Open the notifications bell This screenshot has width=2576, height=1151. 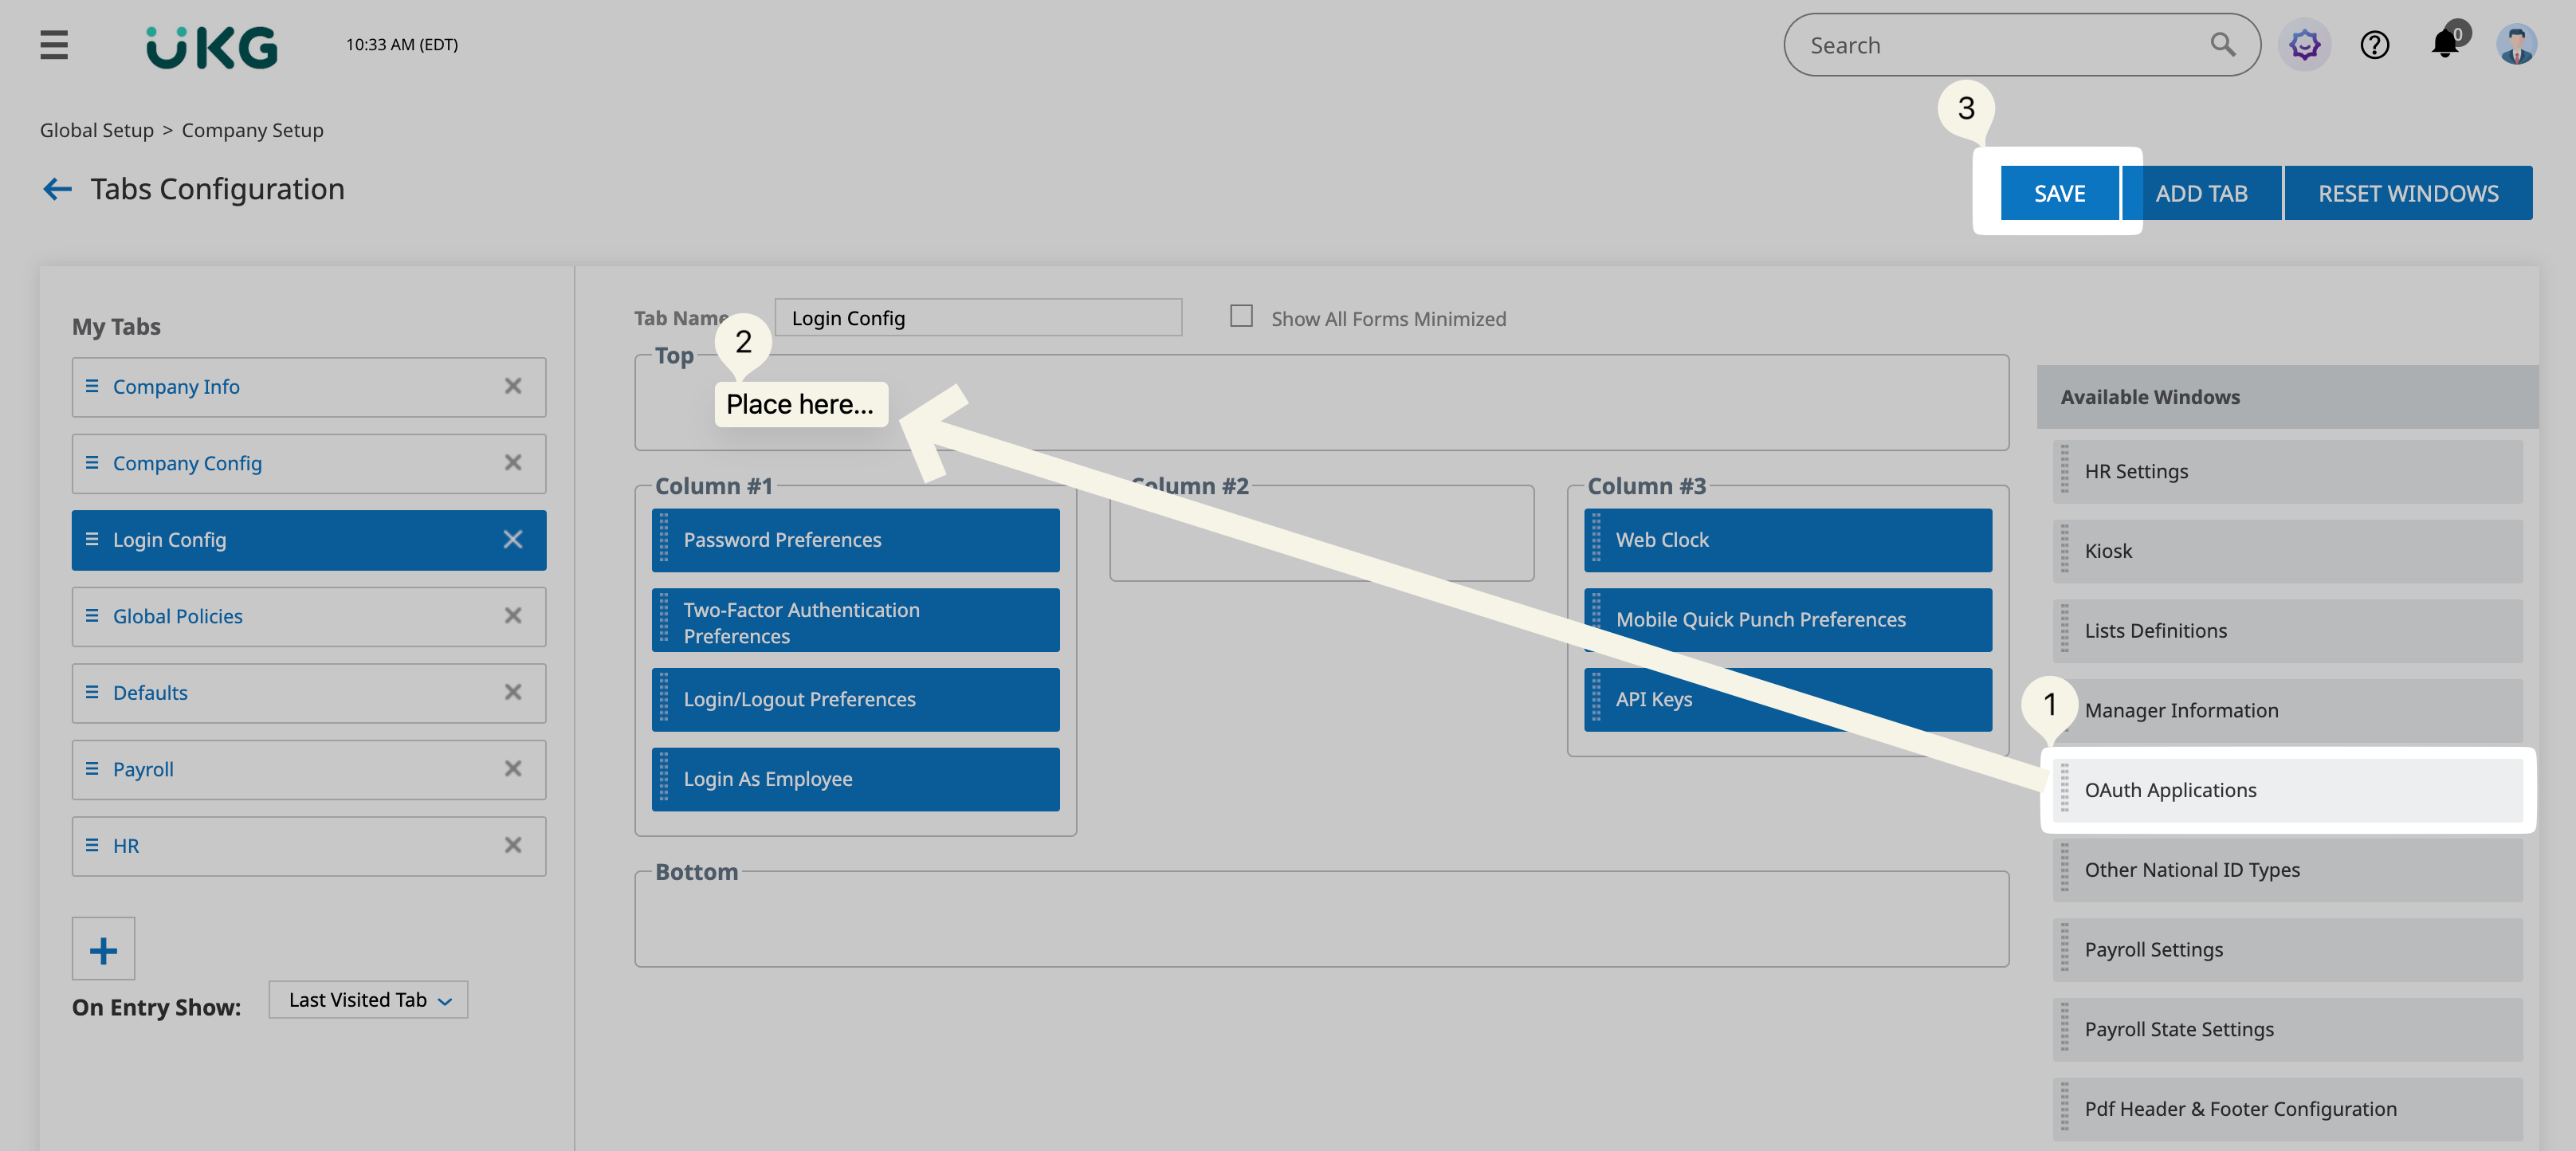coord(2444,45)
